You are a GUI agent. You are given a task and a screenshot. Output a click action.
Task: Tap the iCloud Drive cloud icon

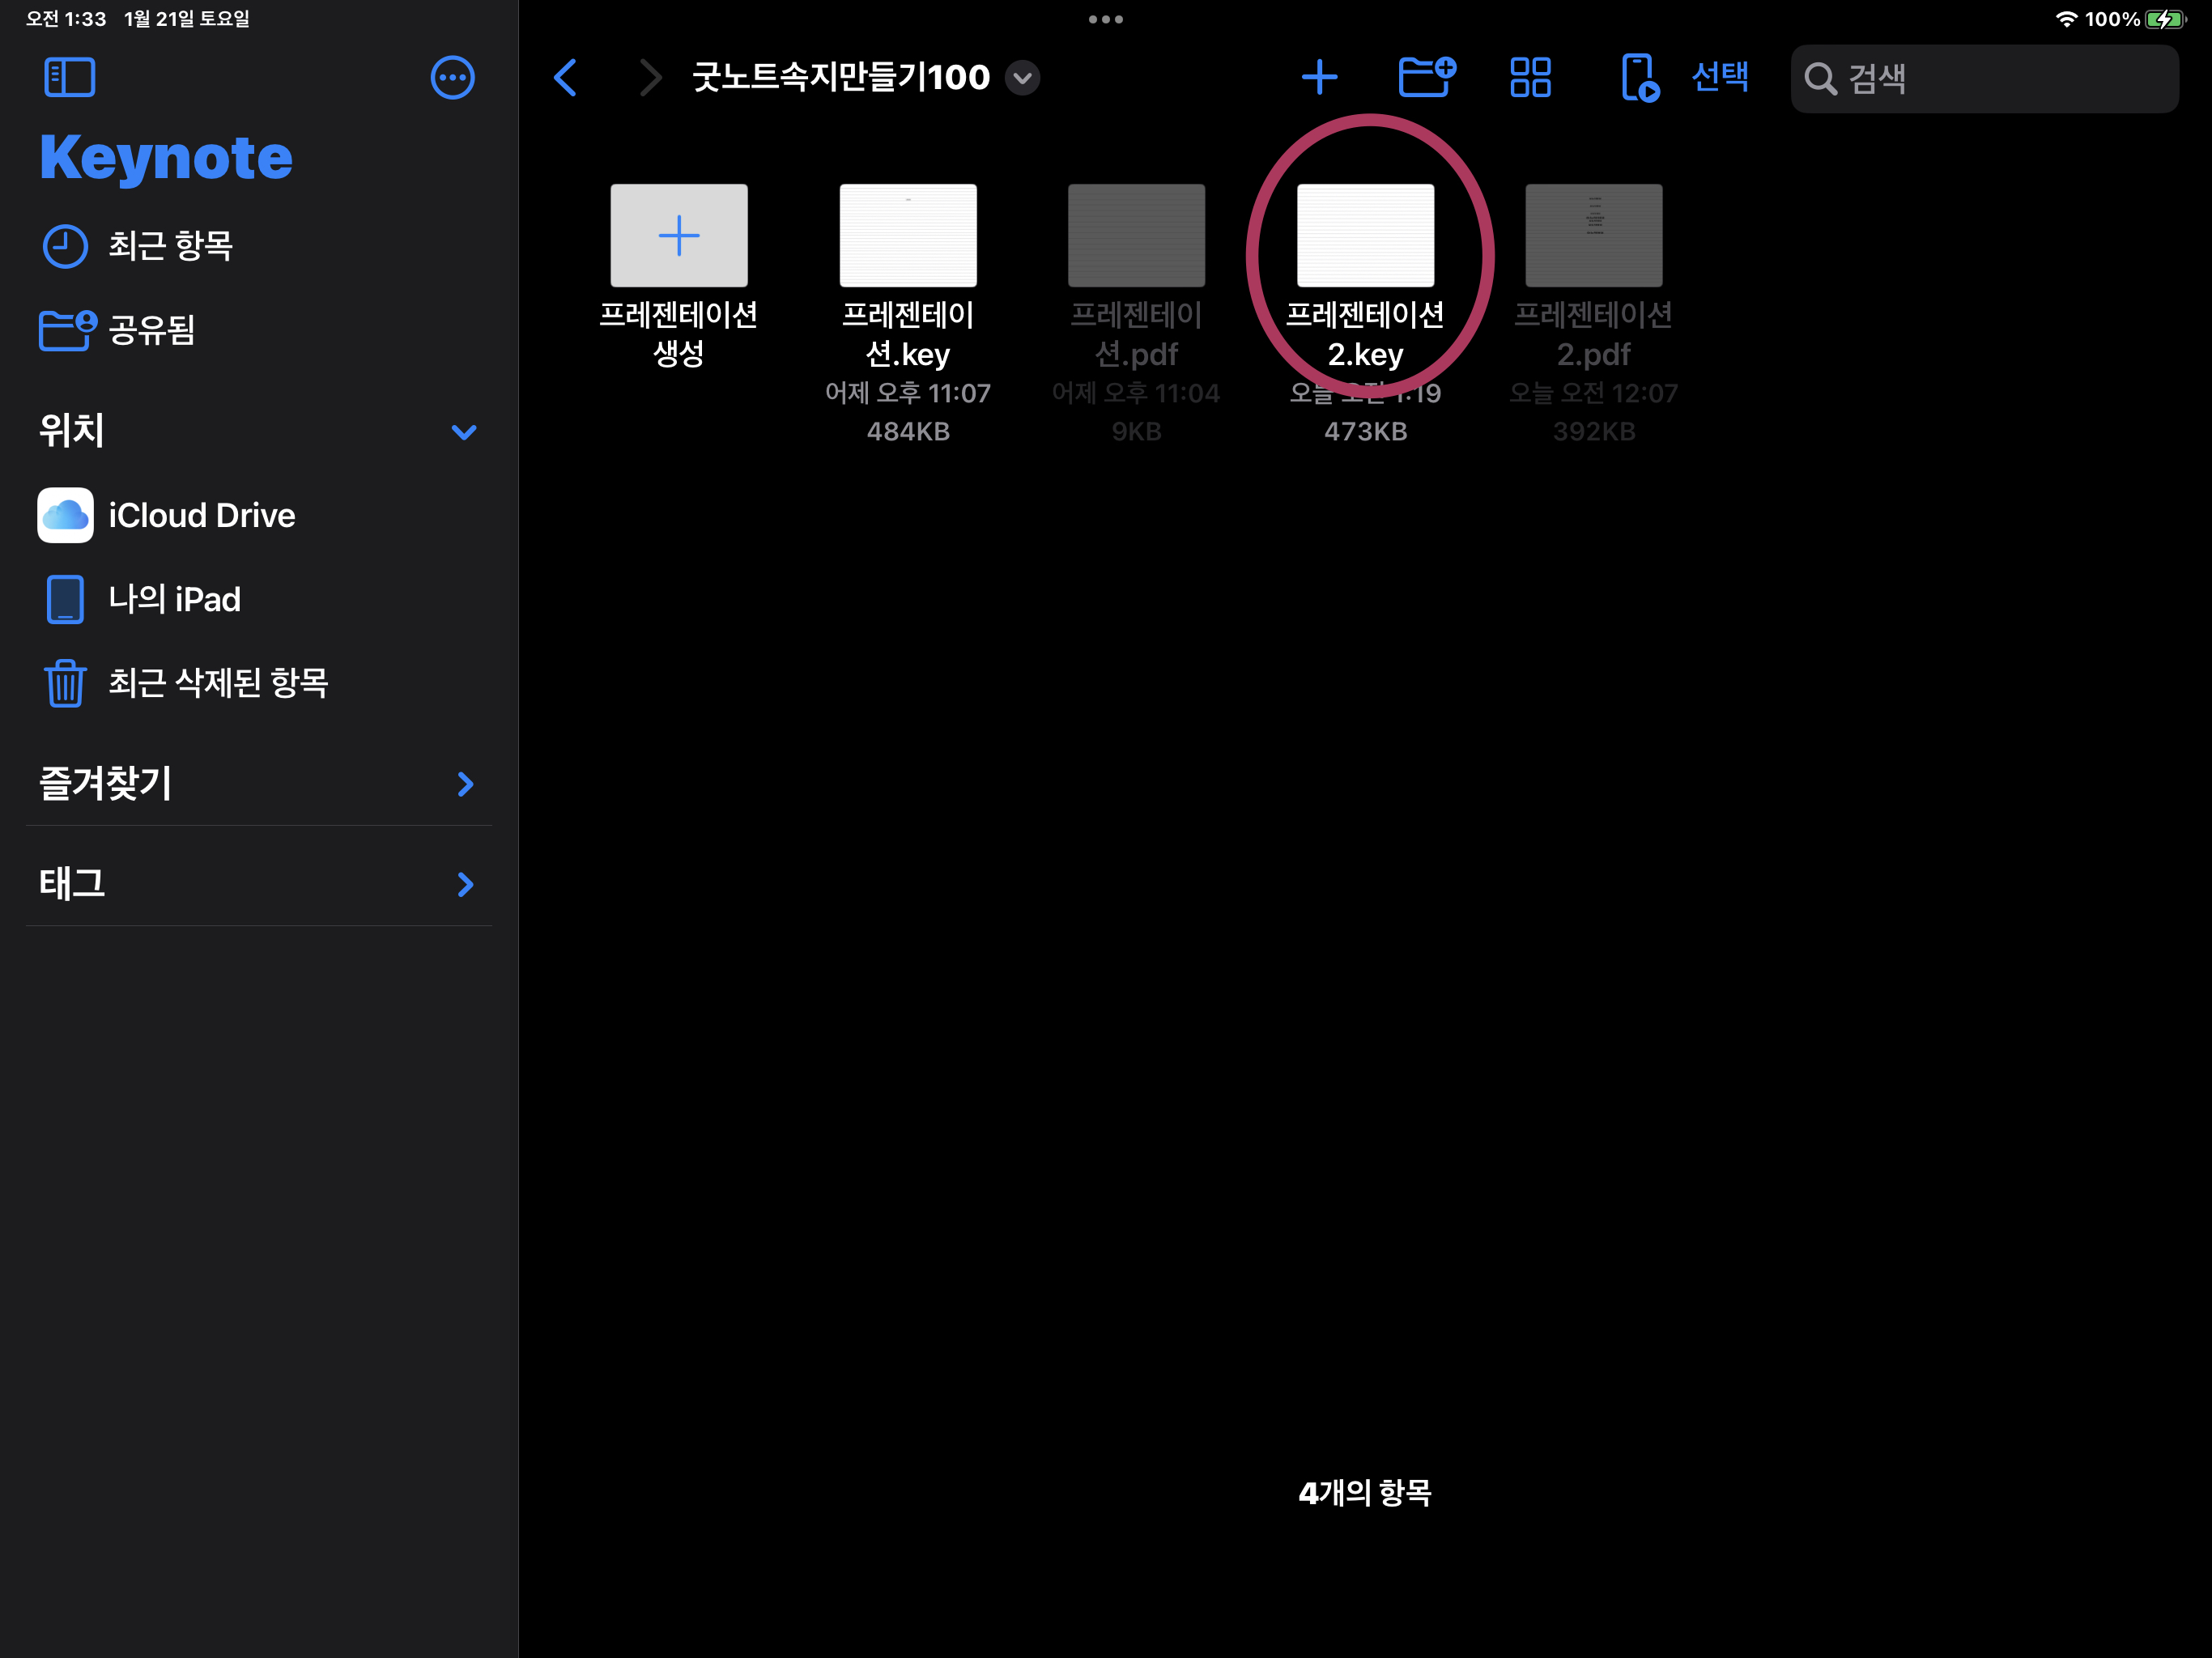pyautogui.click(x=65, y=515)
